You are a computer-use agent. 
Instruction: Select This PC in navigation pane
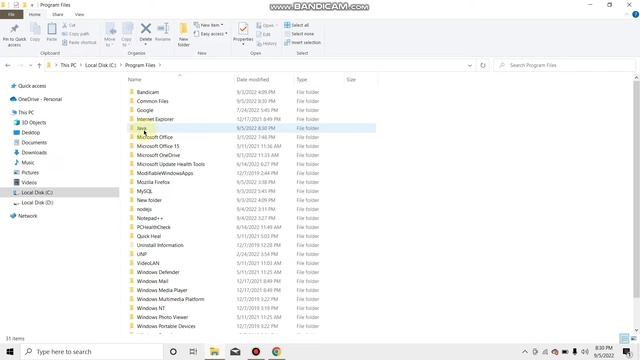coord(26,112)
